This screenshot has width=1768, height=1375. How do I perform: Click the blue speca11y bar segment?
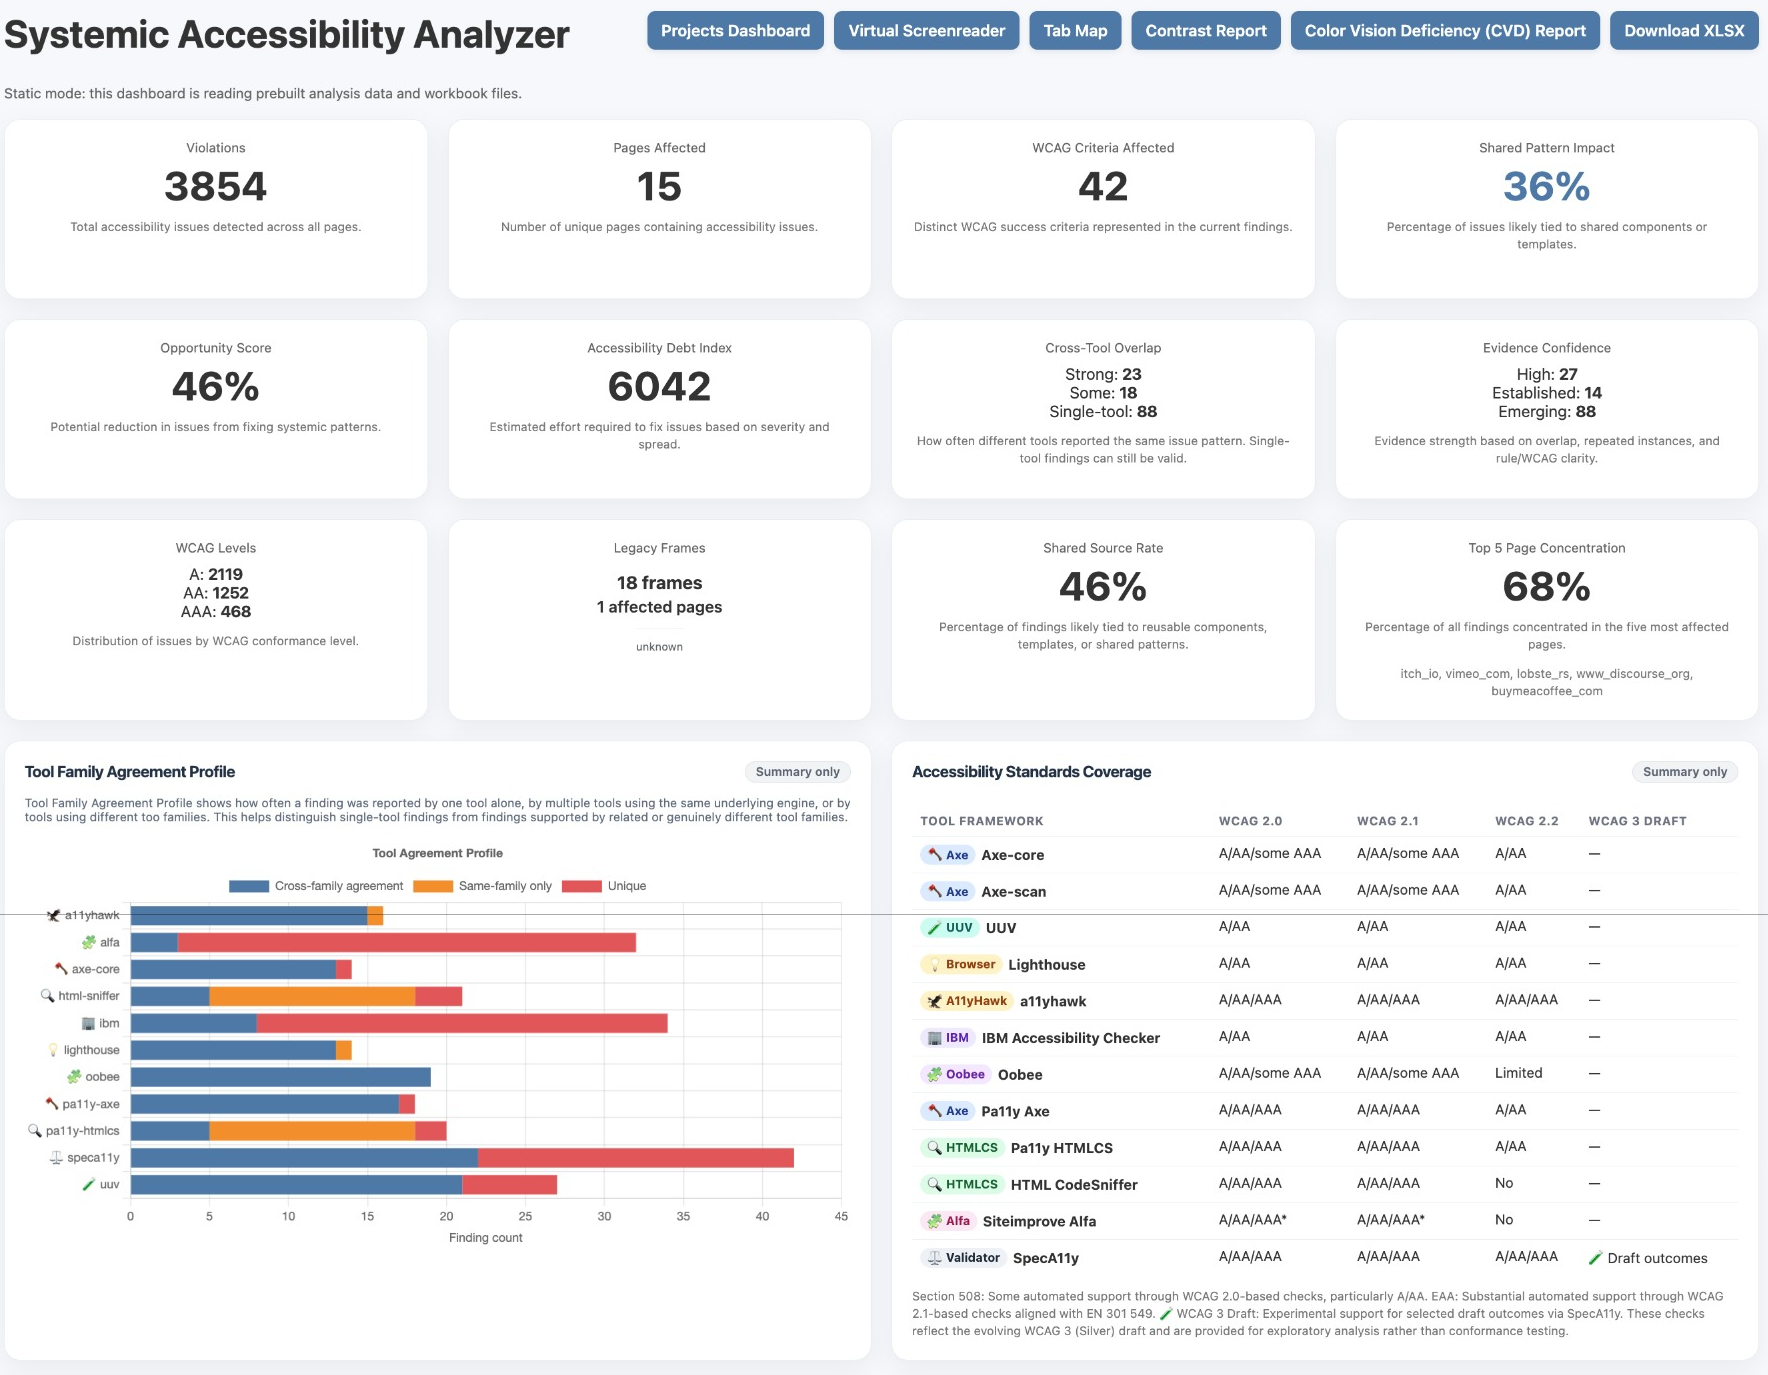(304, 1158)
